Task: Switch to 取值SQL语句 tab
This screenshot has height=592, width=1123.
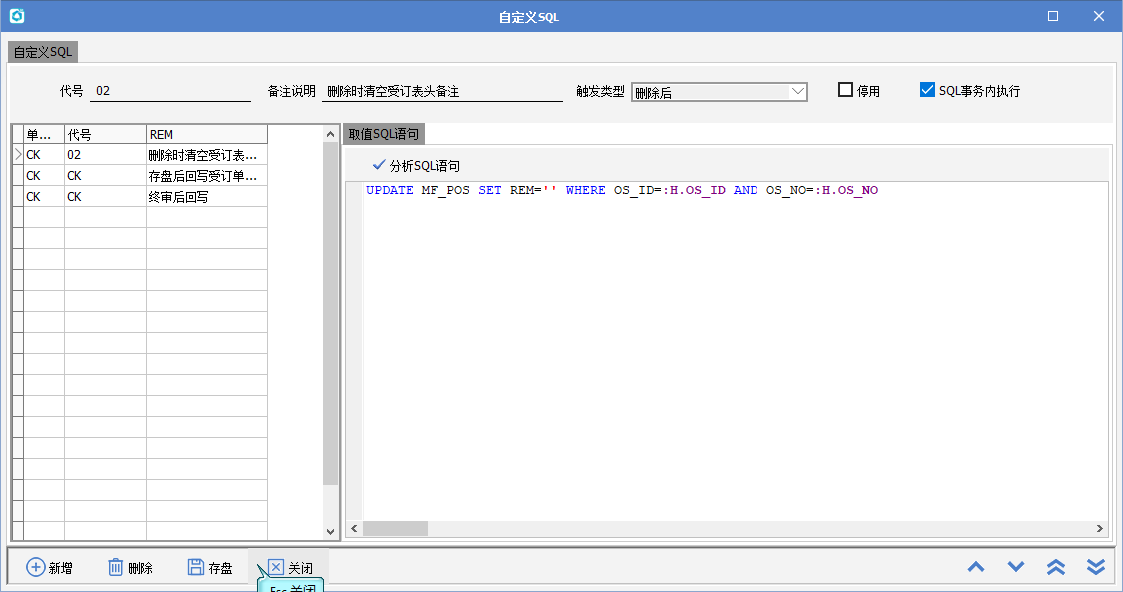Action: 384,134
